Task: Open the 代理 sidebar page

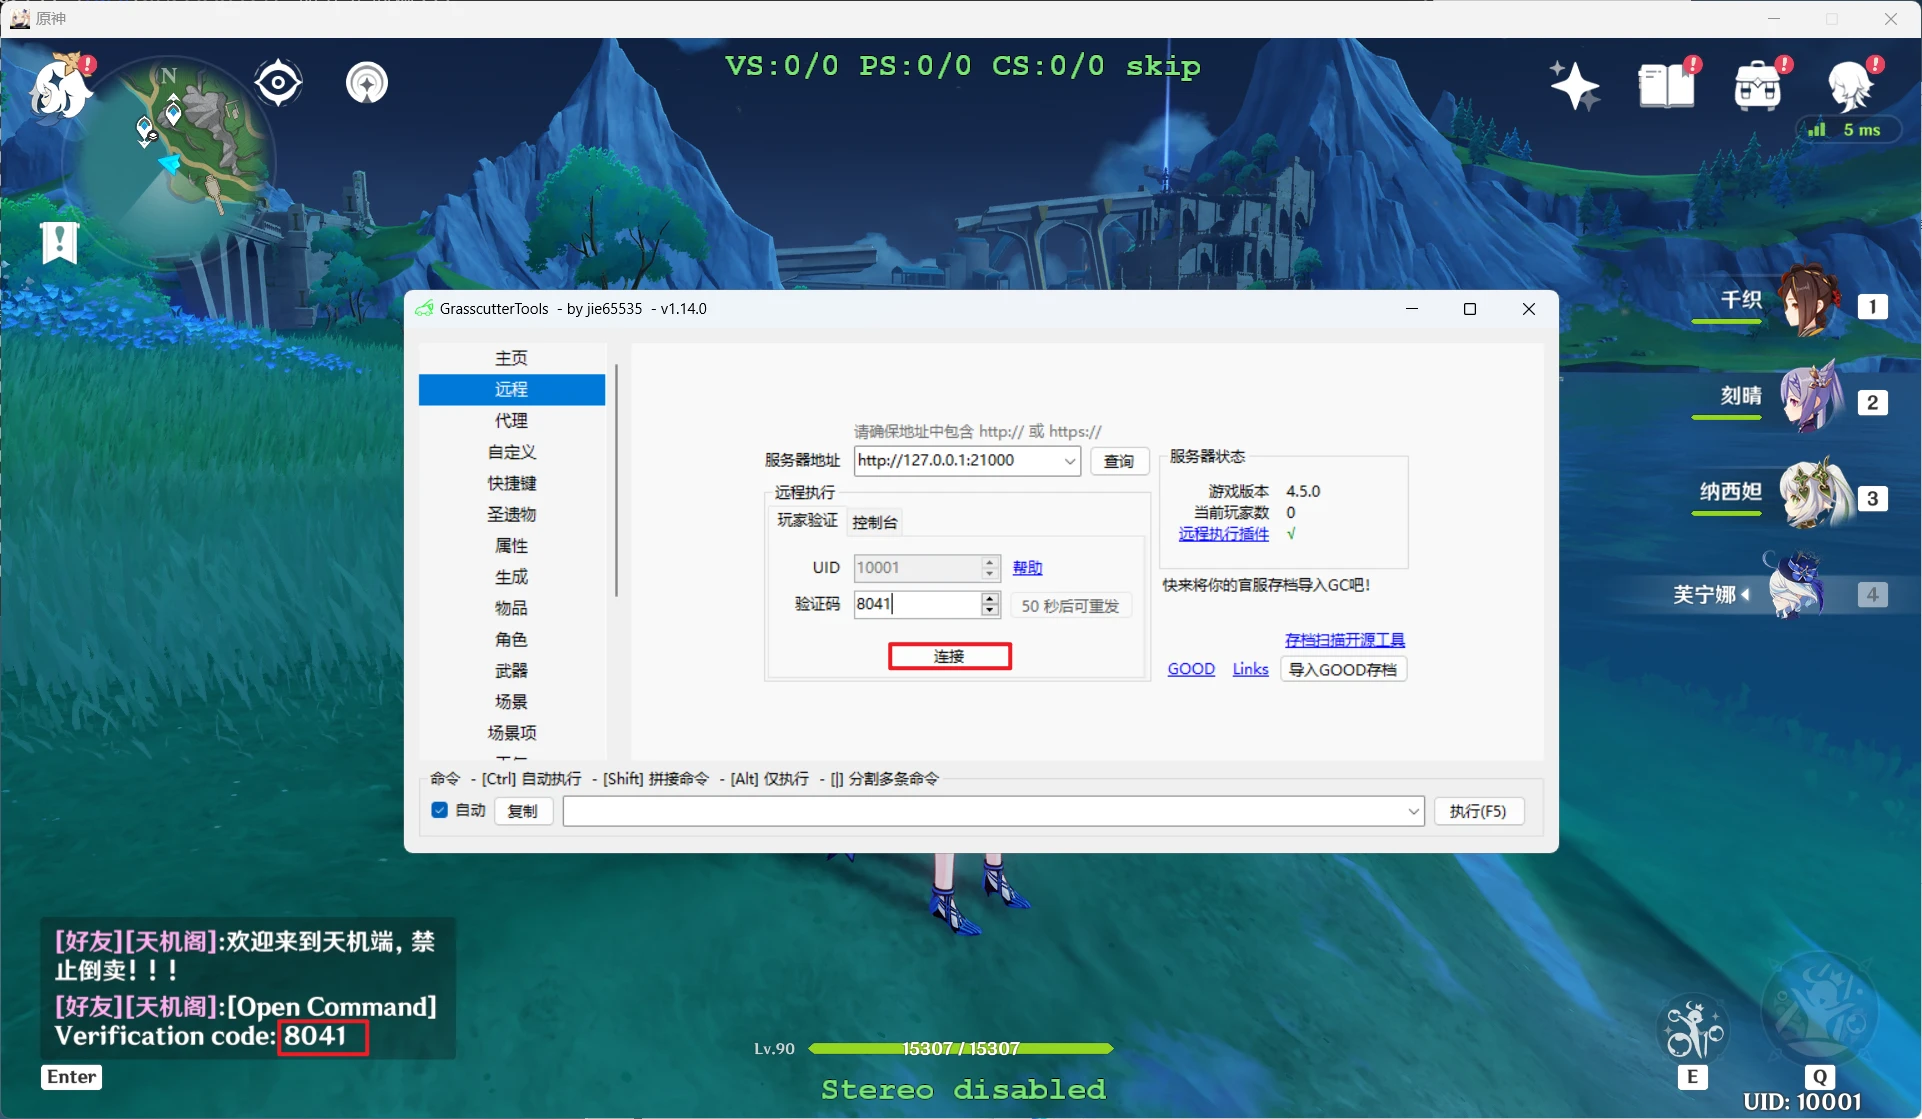Action: tap(511, 420)
